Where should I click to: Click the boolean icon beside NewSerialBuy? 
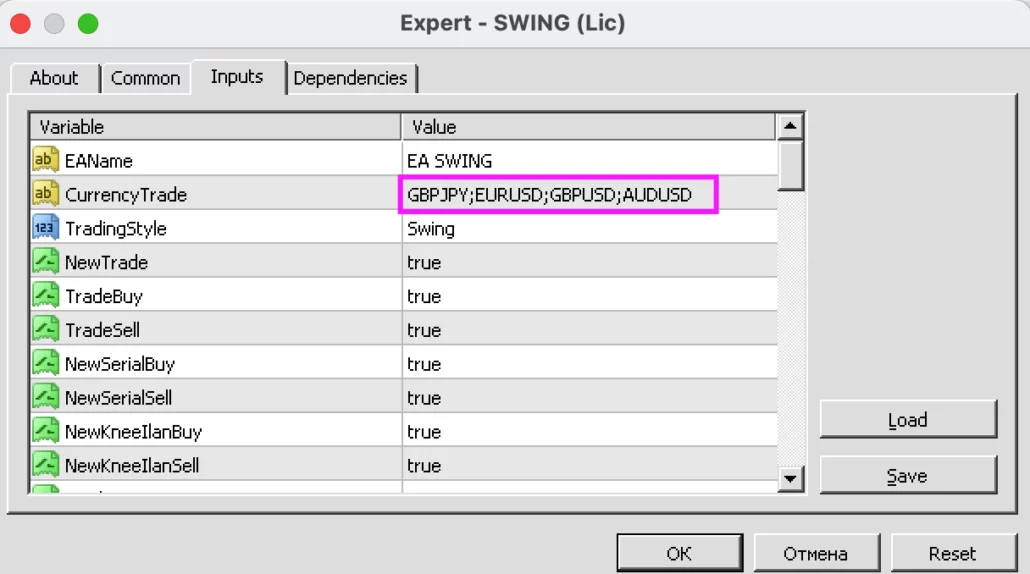pyautogui.click(x=45, y=363)
